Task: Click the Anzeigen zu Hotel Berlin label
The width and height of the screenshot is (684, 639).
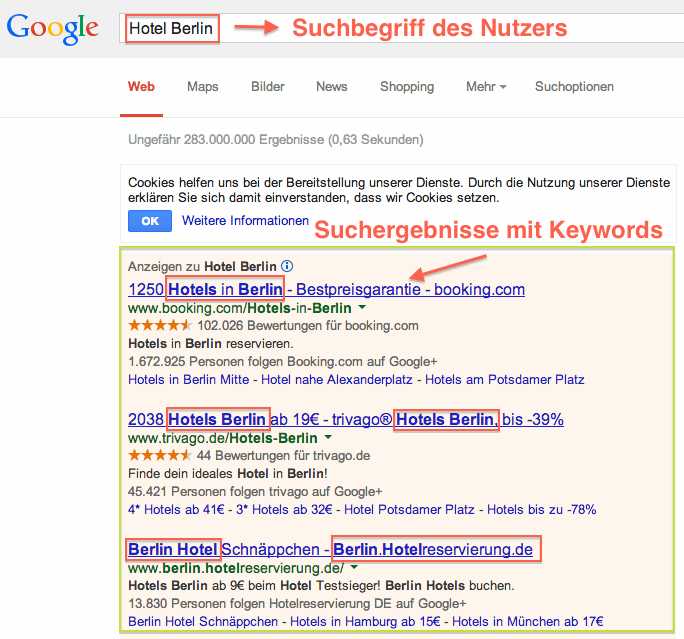Action: click(202, 266)
